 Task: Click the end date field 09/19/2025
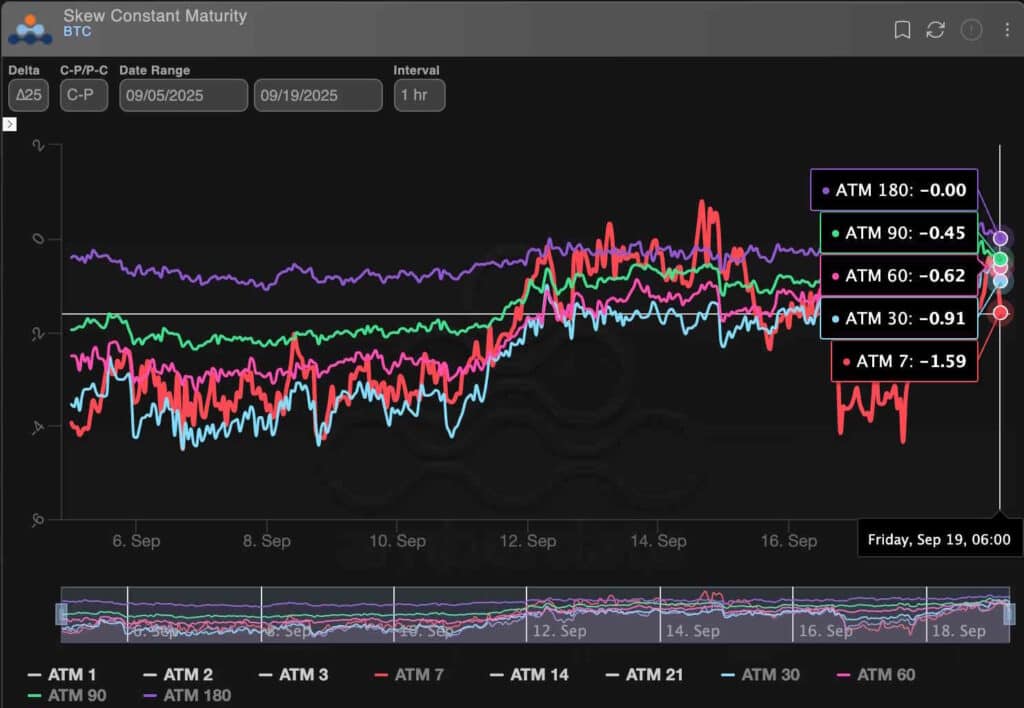coord(318,96)
